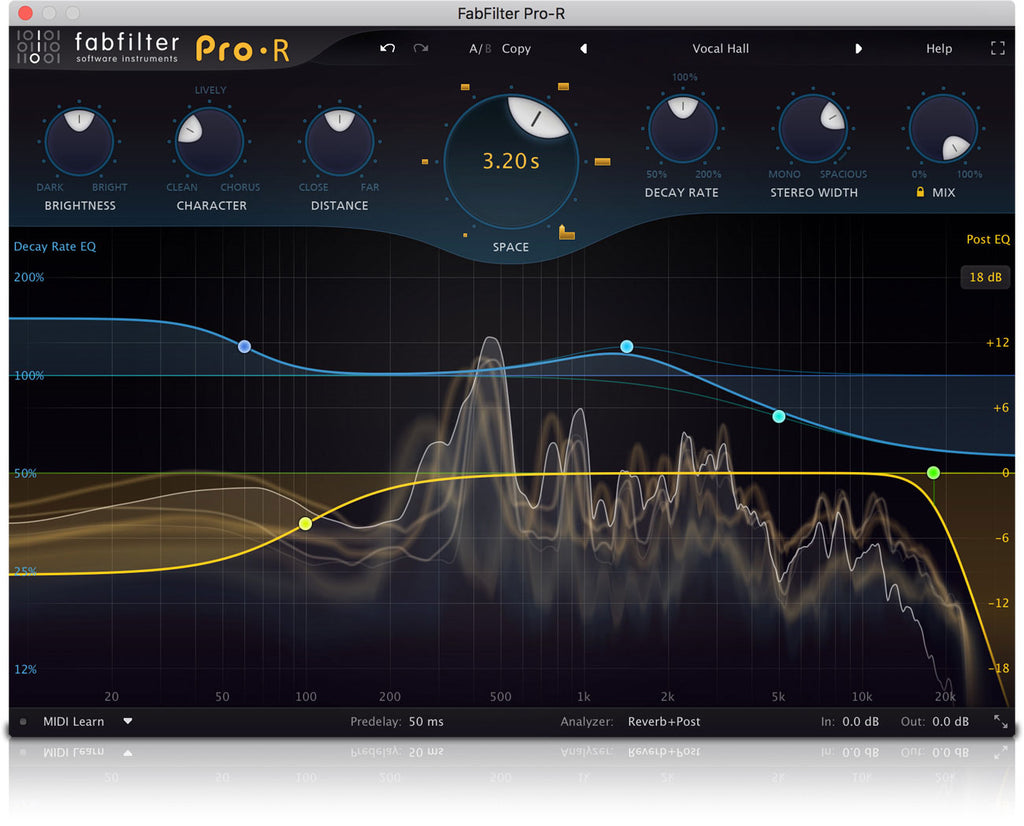Select the small room marker left of Space knob

click(x=424, y=161)
